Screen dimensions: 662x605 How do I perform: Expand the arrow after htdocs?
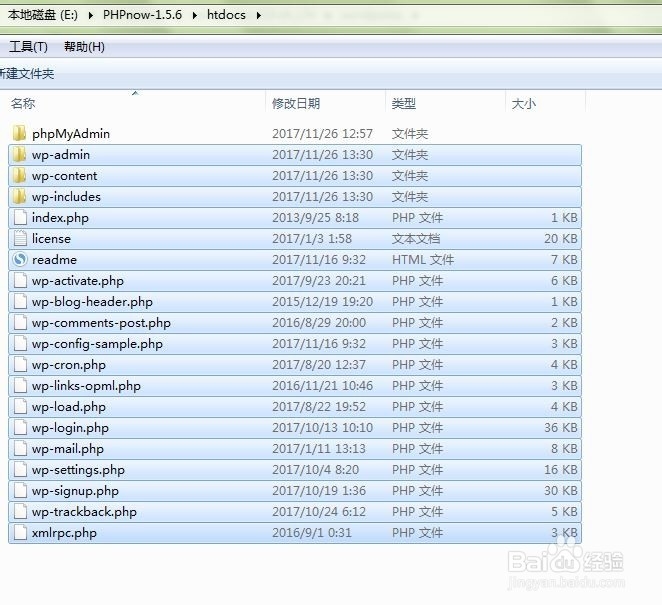258,16
